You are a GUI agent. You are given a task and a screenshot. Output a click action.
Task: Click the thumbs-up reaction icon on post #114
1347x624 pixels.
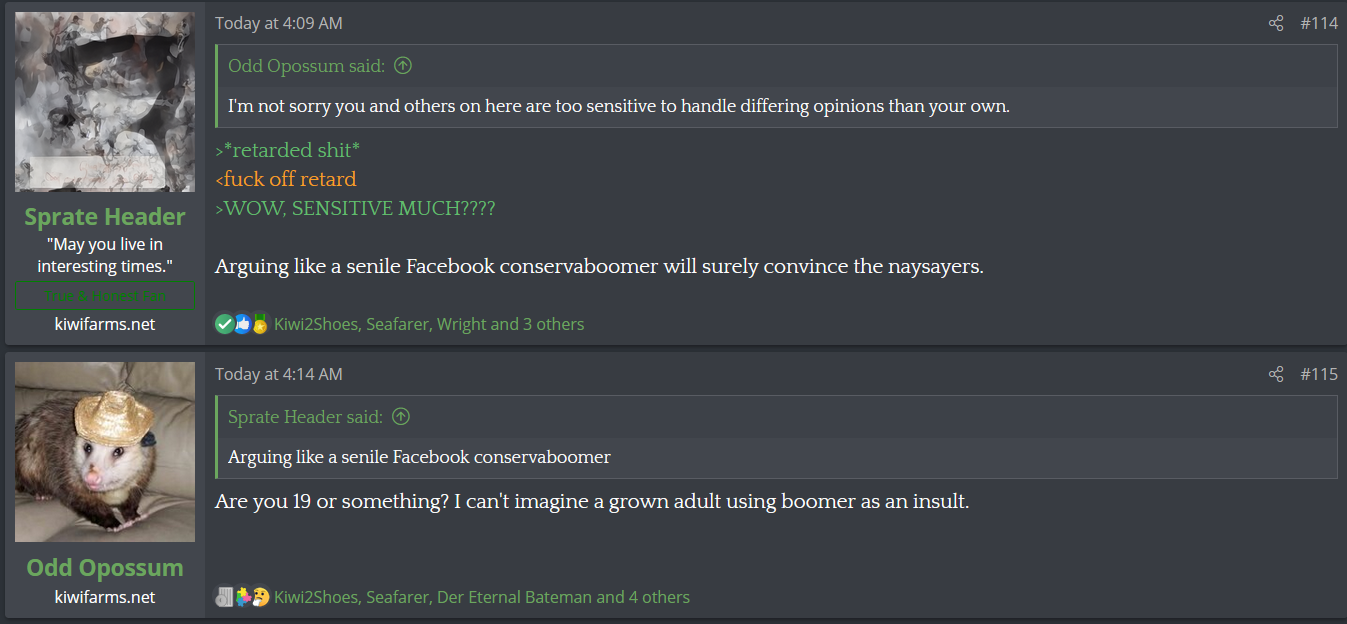(x=242, y=324)
